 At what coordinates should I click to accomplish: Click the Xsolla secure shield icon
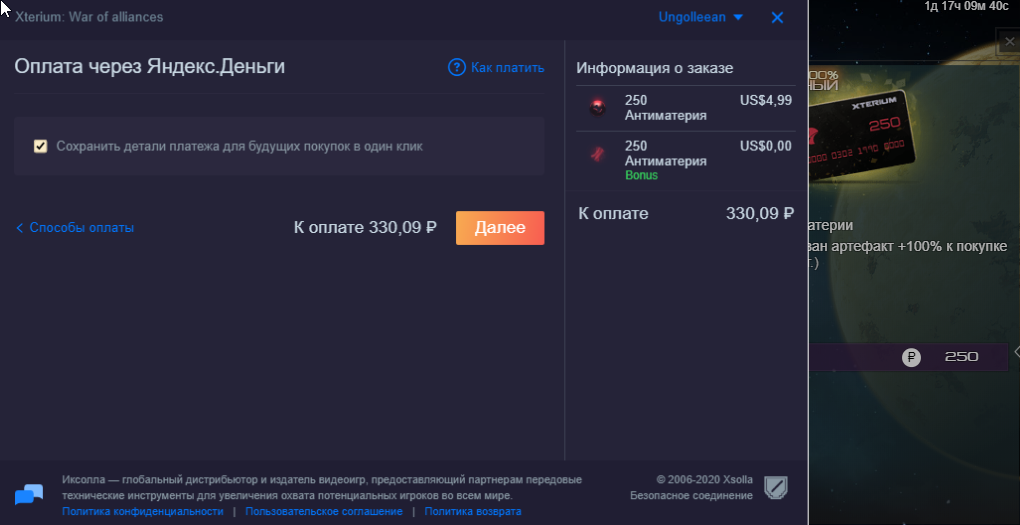pos(775,487)
